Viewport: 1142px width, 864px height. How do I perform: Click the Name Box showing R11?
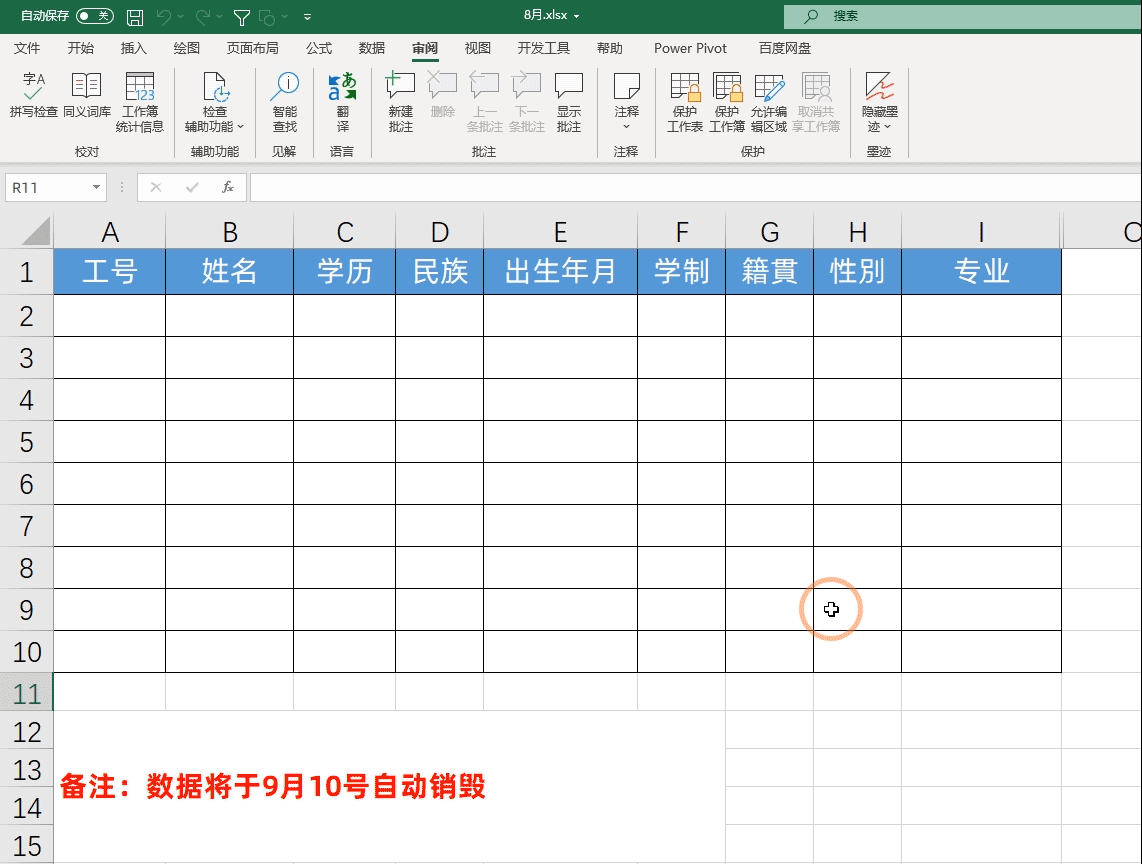48,188
